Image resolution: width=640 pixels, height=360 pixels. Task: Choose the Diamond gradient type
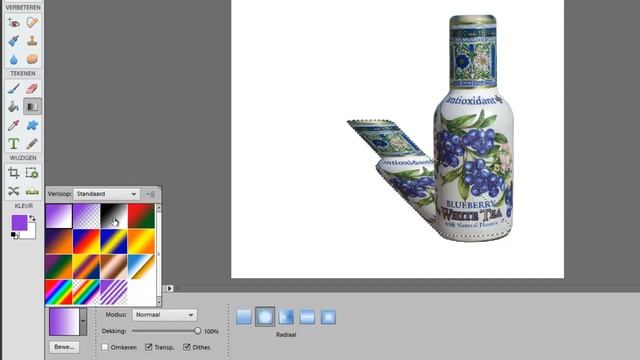click(x=329, y=317)
